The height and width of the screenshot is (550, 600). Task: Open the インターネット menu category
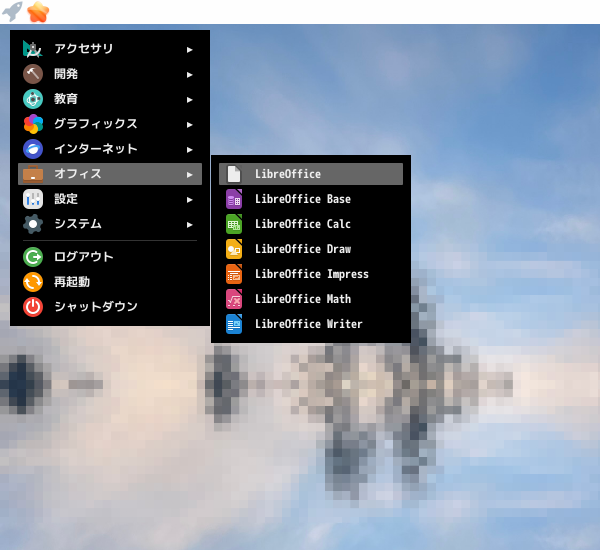point(110,149)
